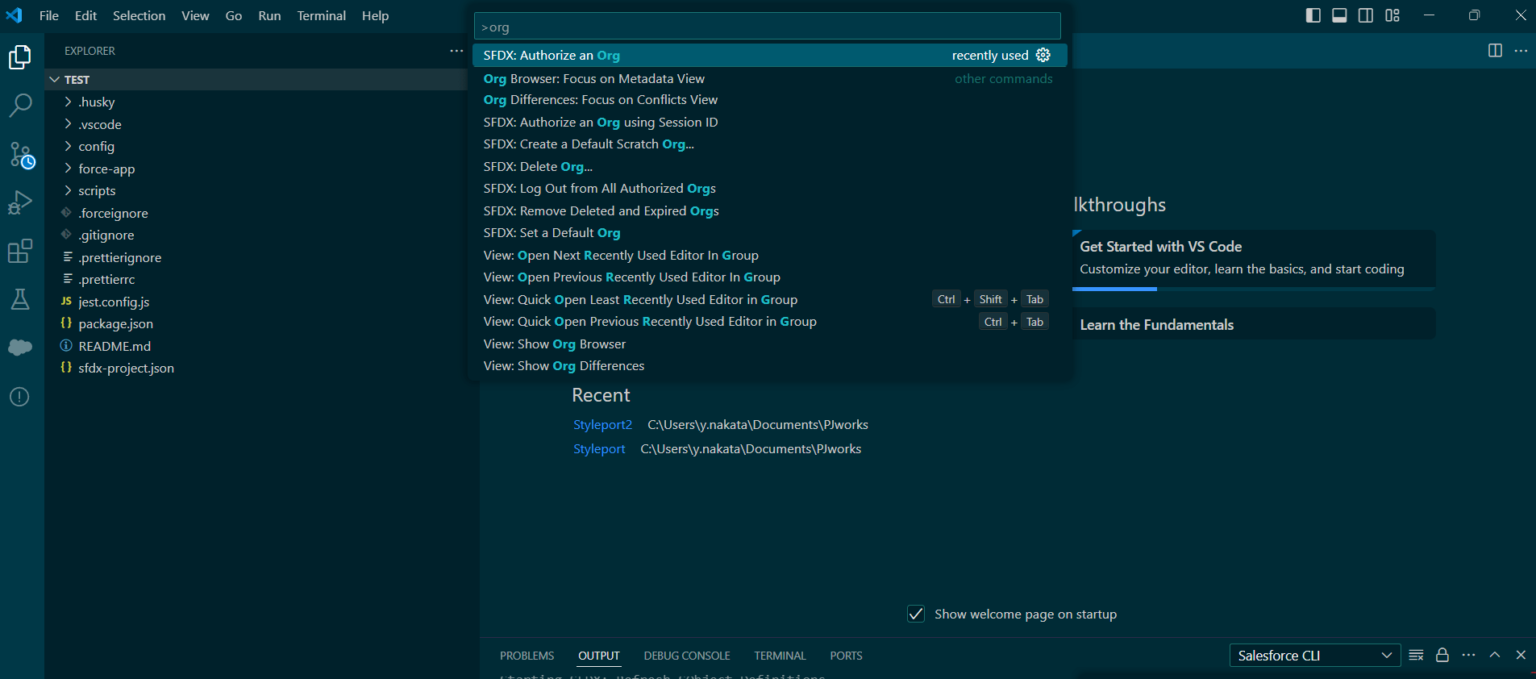Uncheck Show welcome page on startup
Viewport: 1536px width, 679px height.
915,613
